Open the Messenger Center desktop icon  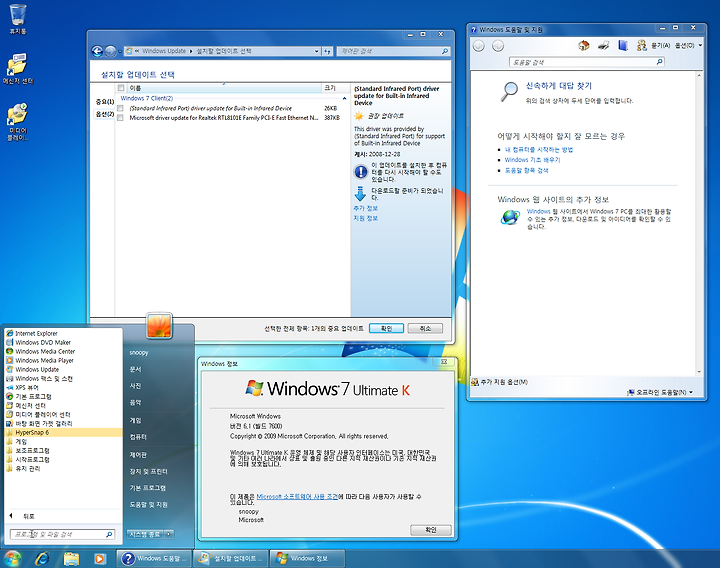17,68
